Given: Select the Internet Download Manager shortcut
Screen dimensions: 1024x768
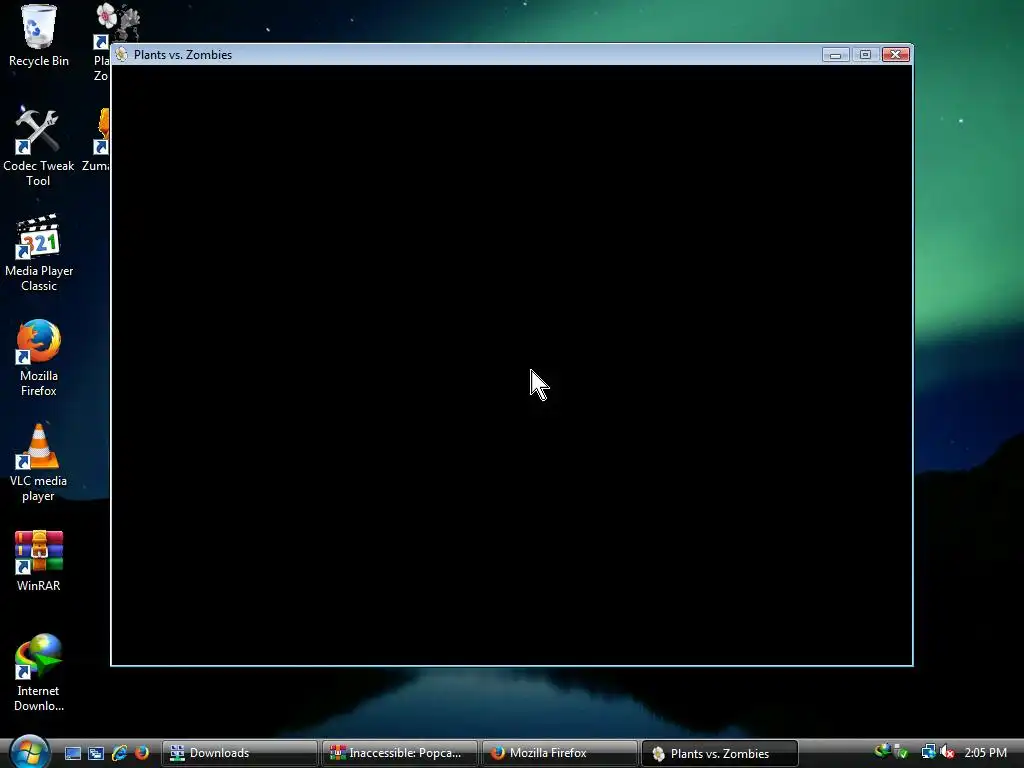Looking at the screenshot, I should pos(39,673).
